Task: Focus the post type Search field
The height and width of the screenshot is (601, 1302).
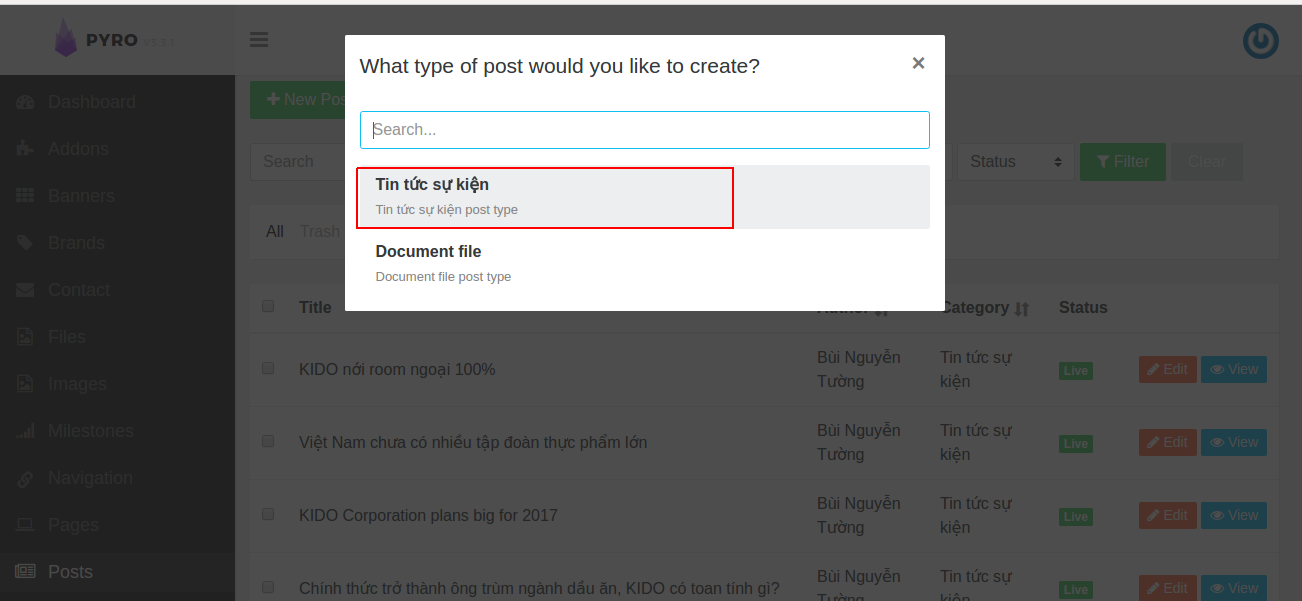Action: point(644,130)
